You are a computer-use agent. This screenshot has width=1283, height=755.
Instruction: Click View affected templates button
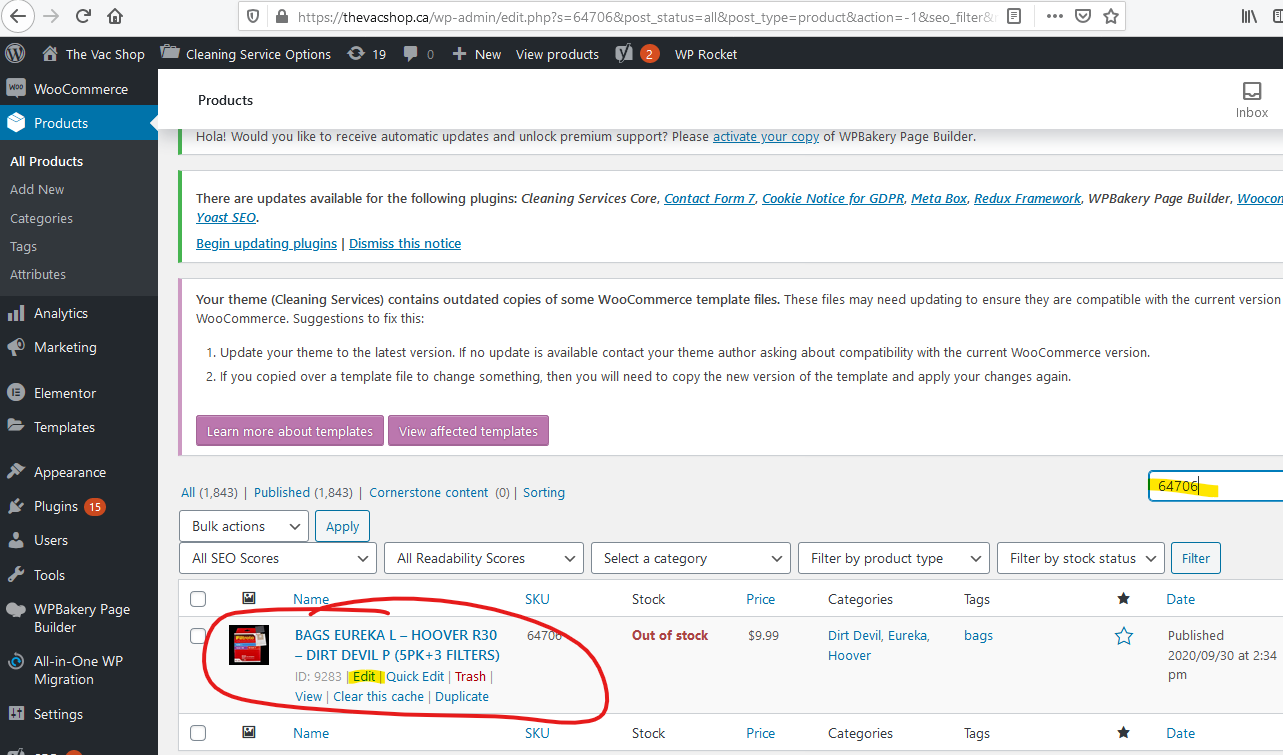point(468,431)
